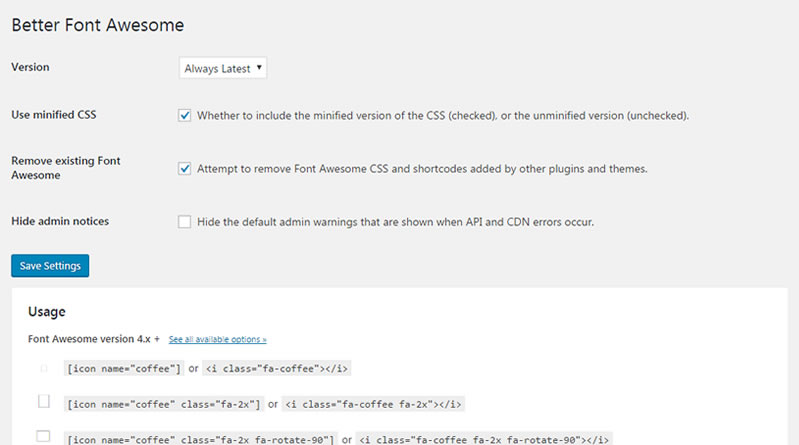799x445 pixels.
Task: Select the fa-rotate-90 shortcode example
Action: [201, 439]
